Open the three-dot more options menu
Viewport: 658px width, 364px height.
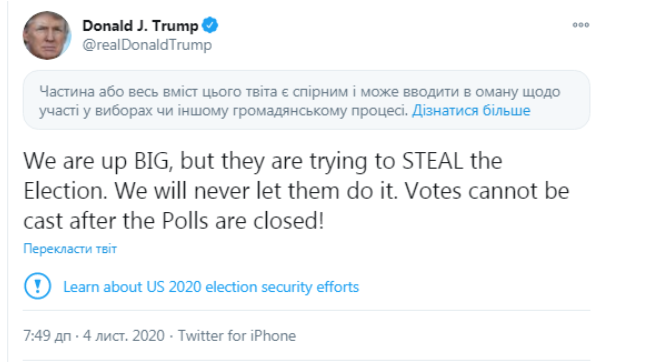[x=581, y=25]
